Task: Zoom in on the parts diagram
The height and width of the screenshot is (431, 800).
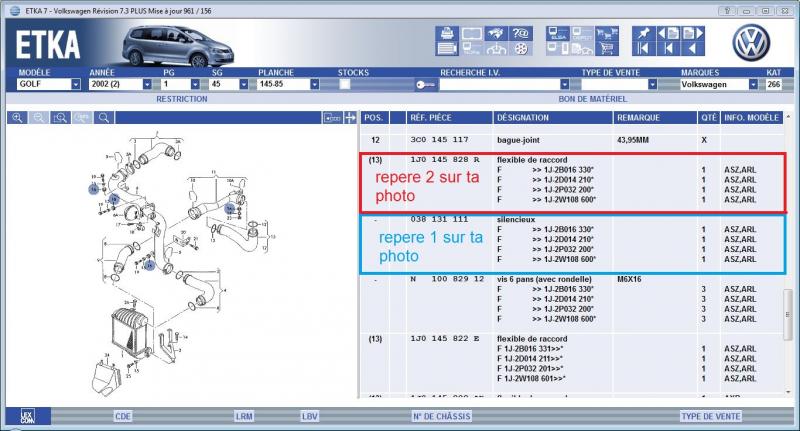Action: pos(17,118)
